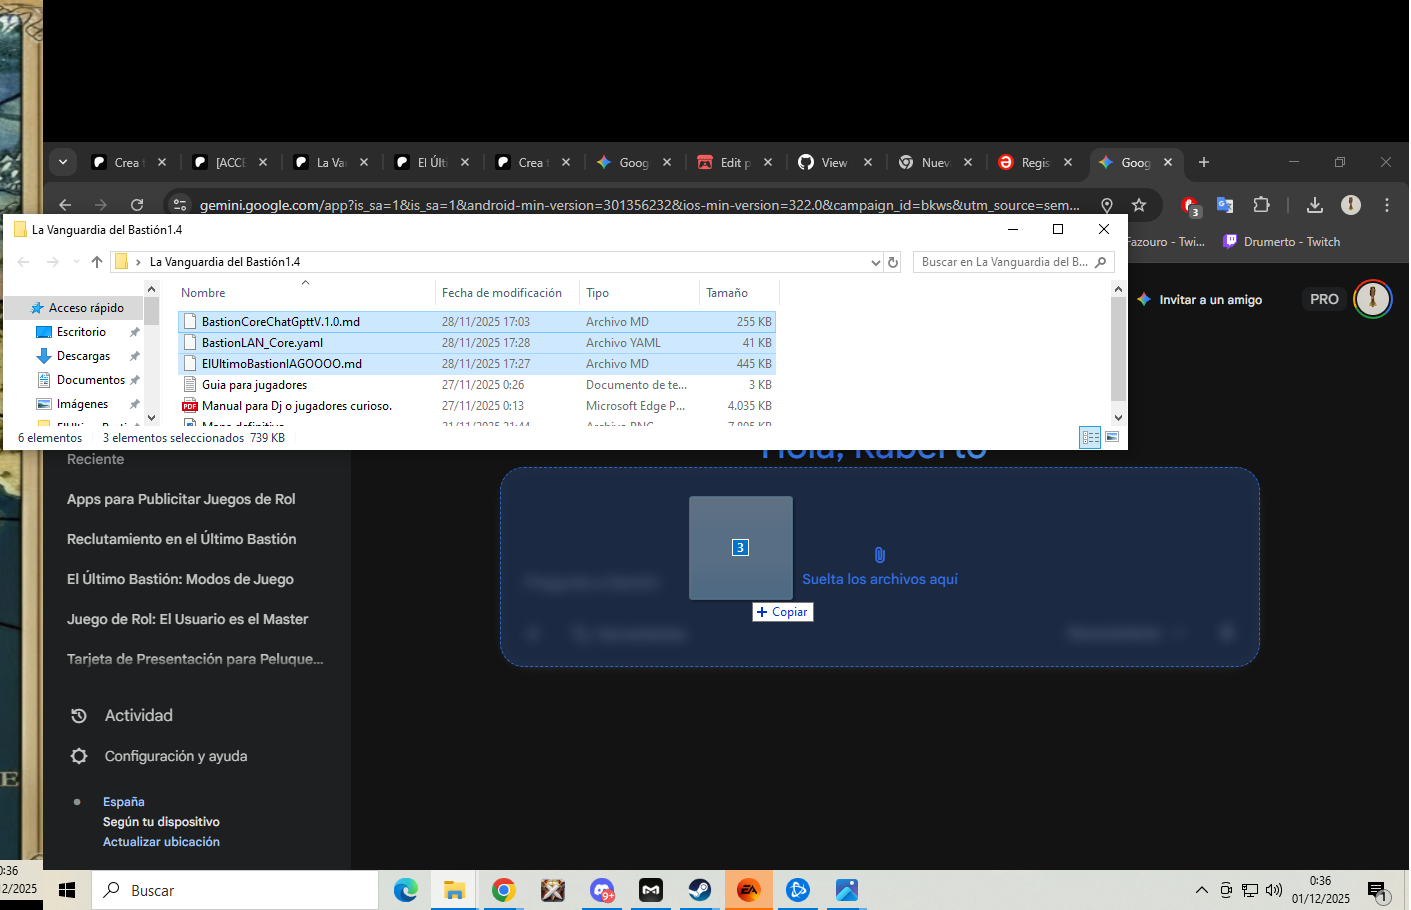Screen dimensions: 1411x910
Task: Open chat El Último Bastión: Modos de Juego
Action: [180, 579]
